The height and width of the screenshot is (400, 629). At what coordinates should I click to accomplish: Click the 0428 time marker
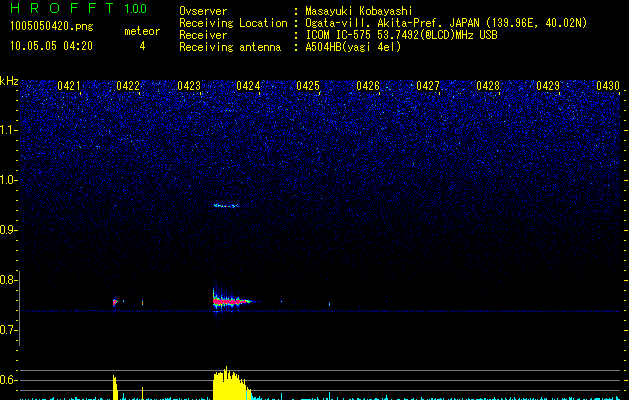(x=488, y=86)
